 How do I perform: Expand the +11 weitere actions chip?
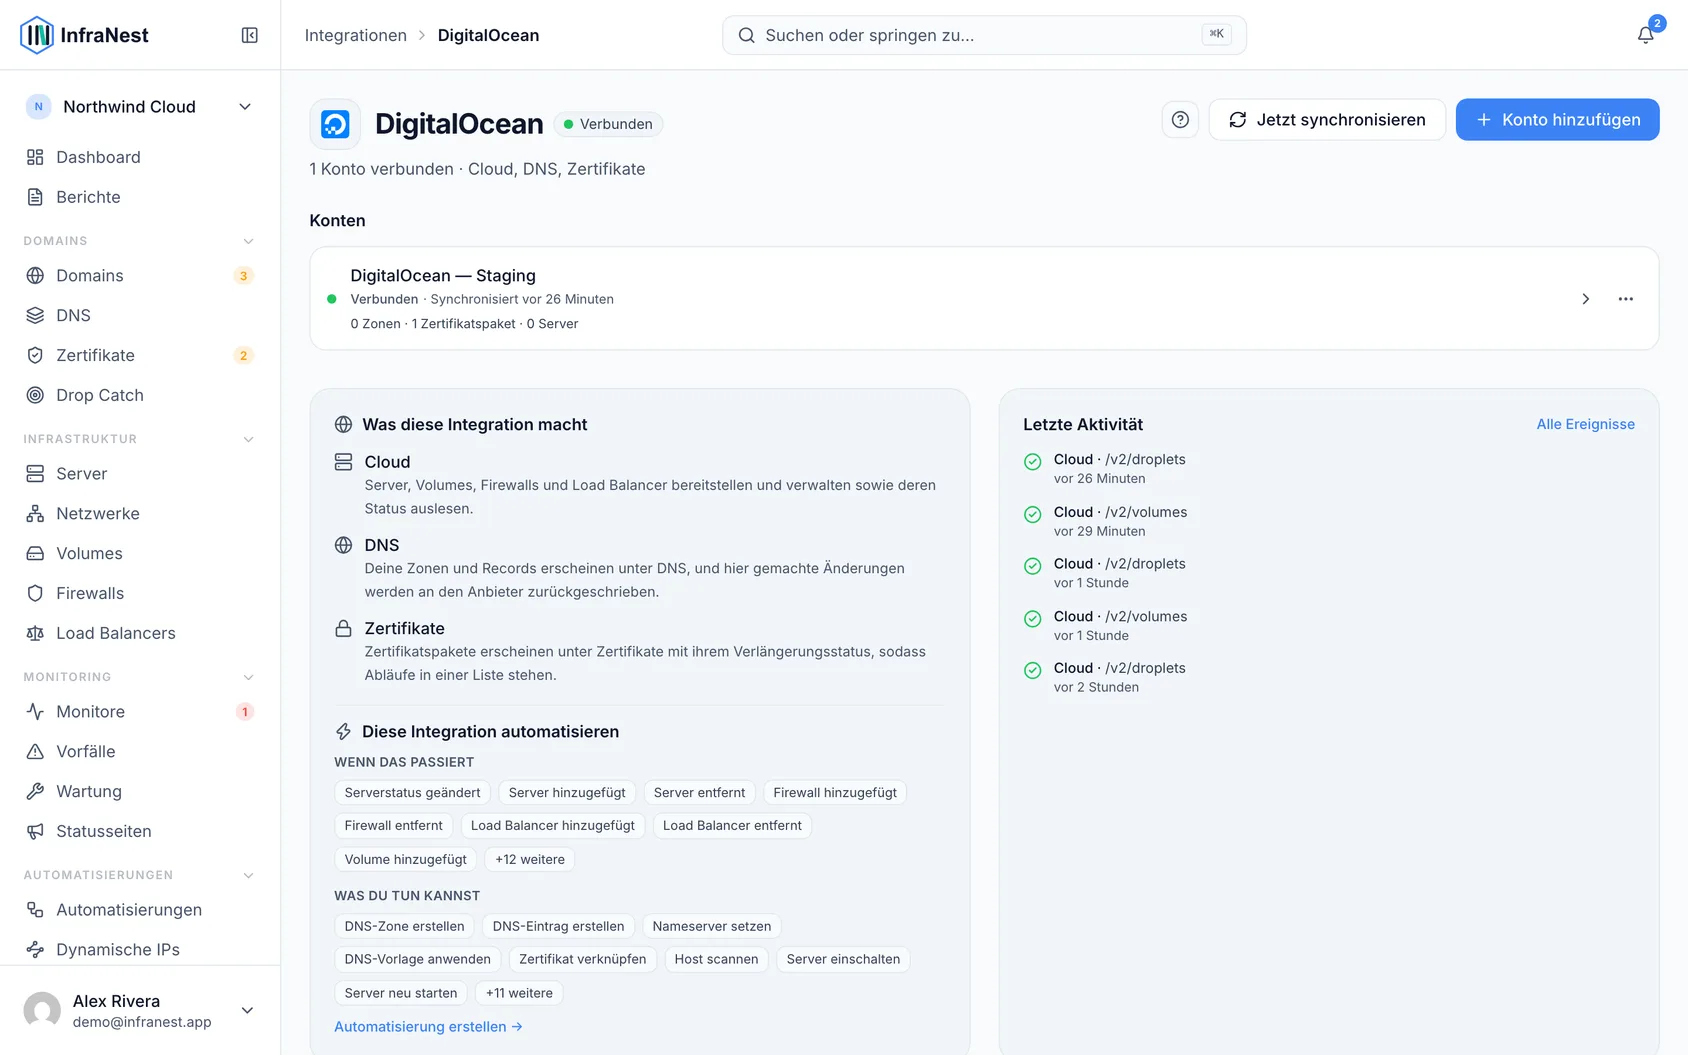click(519, 993)
